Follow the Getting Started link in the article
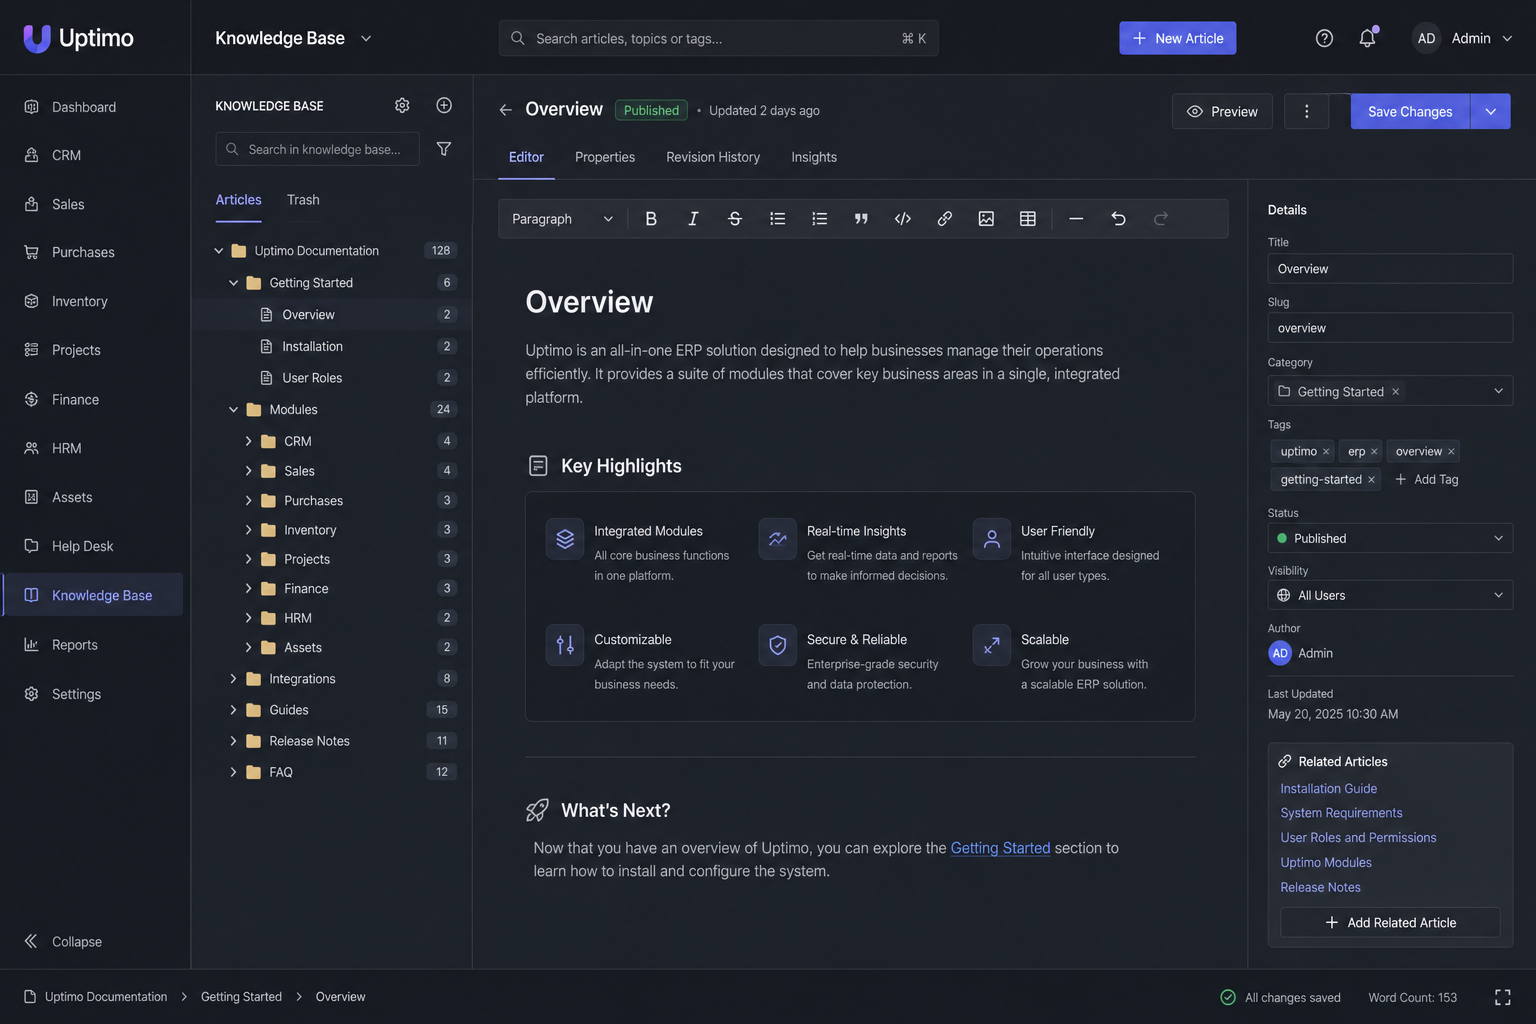1536x1024 pixels. point(1000,848)
